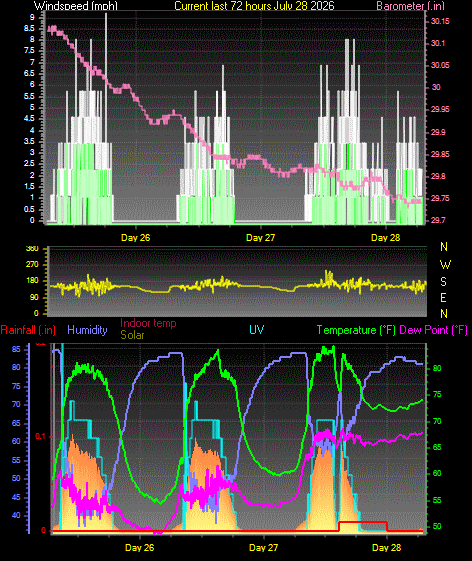Viewport: 472px width, 561px height.
Task: Click Day 26 marker under the windspeed chart
Action: (x=136, y=238)
